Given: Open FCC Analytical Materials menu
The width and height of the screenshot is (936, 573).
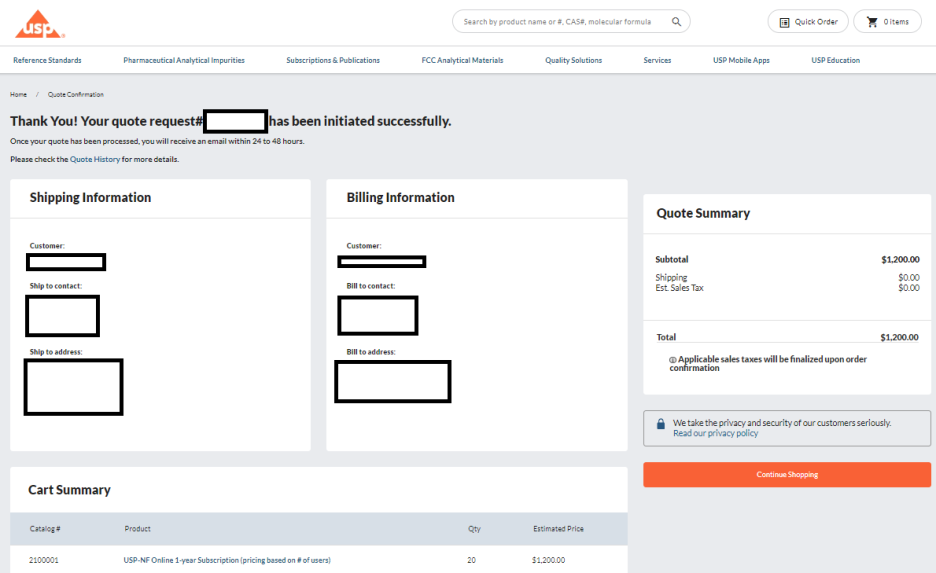Looking at the screenshot, I should [463, 60].
